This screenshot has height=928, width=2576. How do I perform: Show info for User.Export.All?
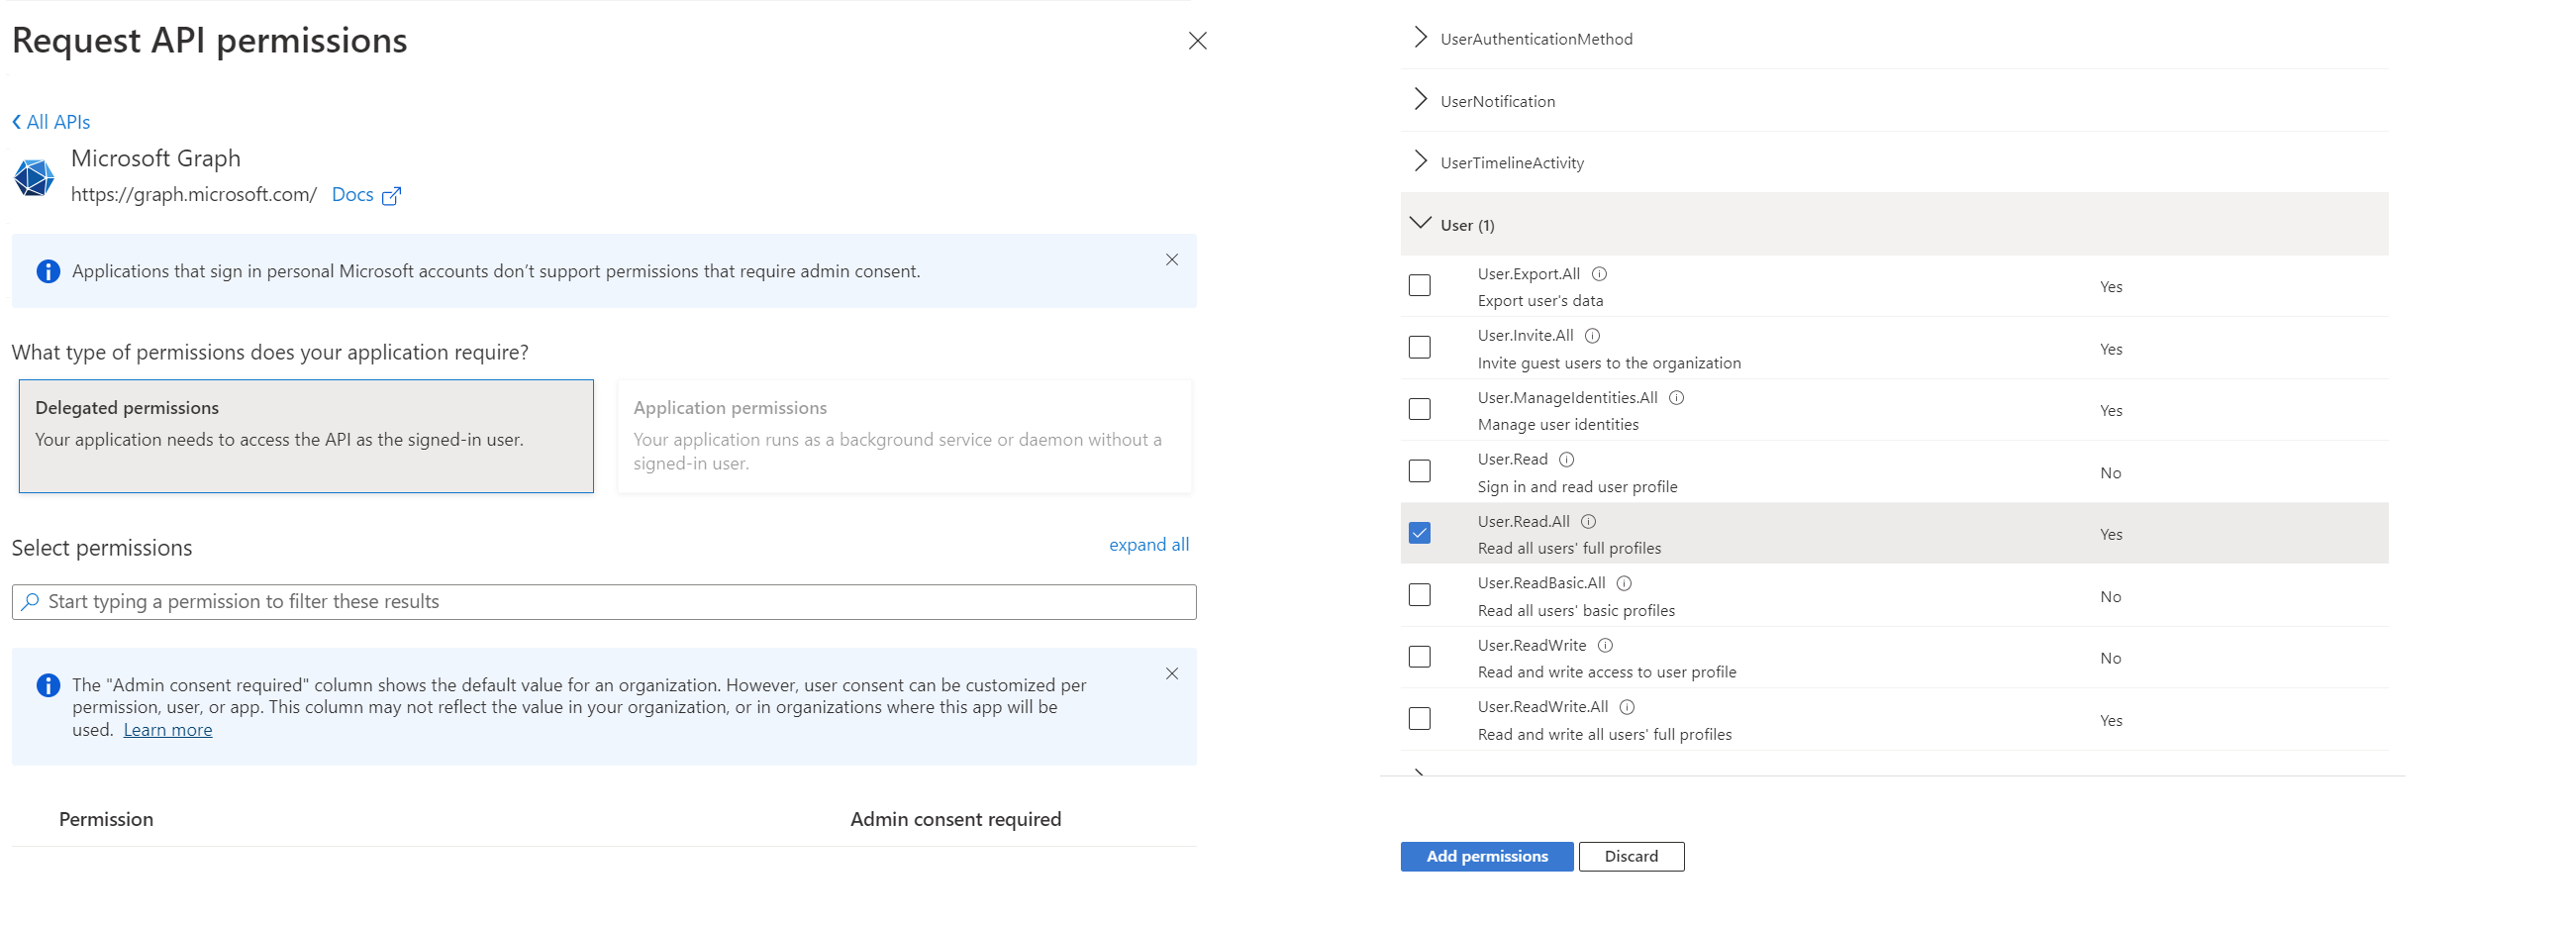pos(1598,274)
